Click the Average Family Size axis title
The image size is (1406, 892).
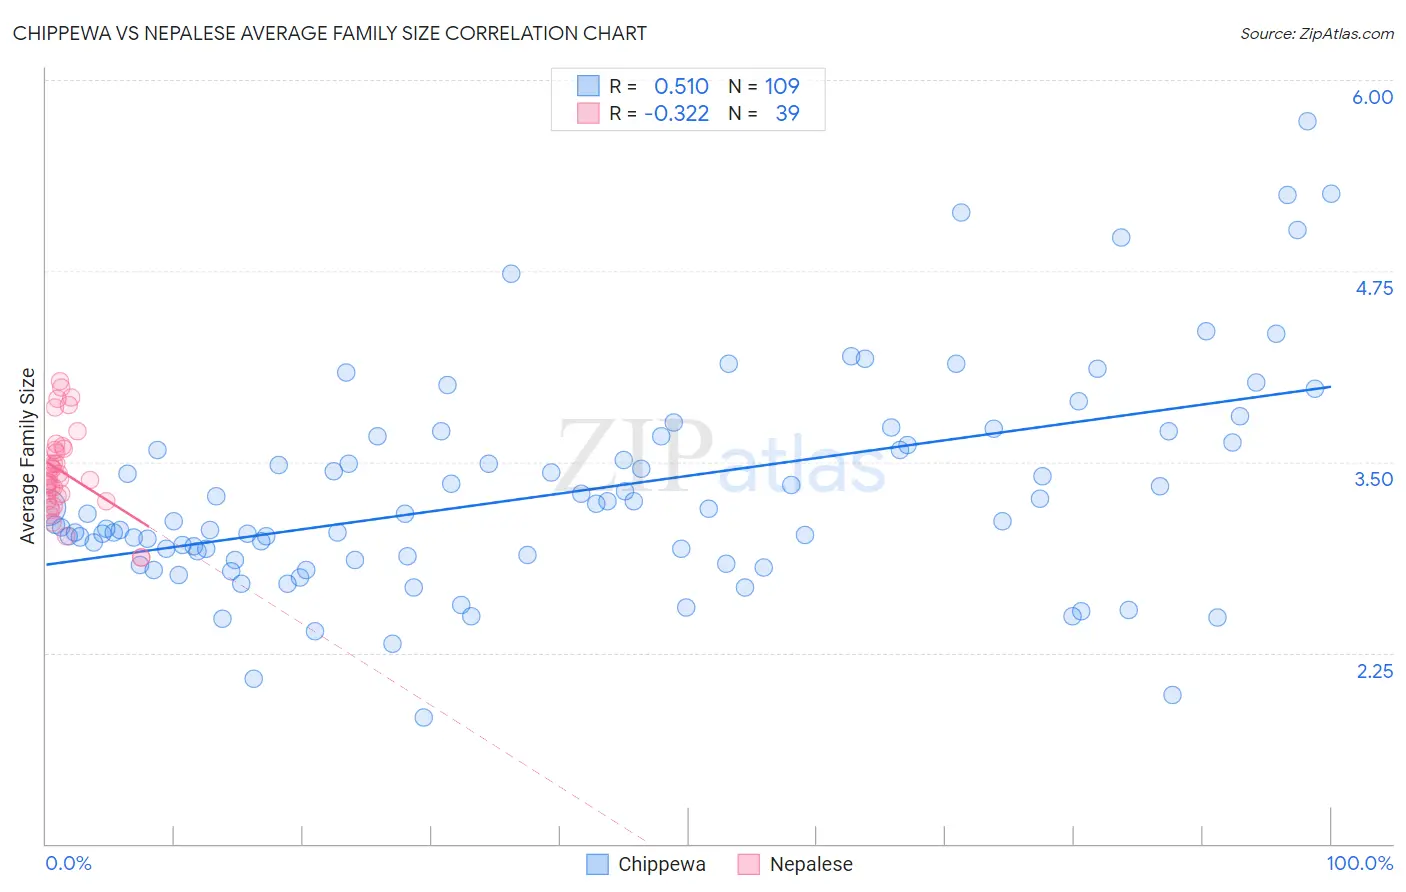pos(28,456)
